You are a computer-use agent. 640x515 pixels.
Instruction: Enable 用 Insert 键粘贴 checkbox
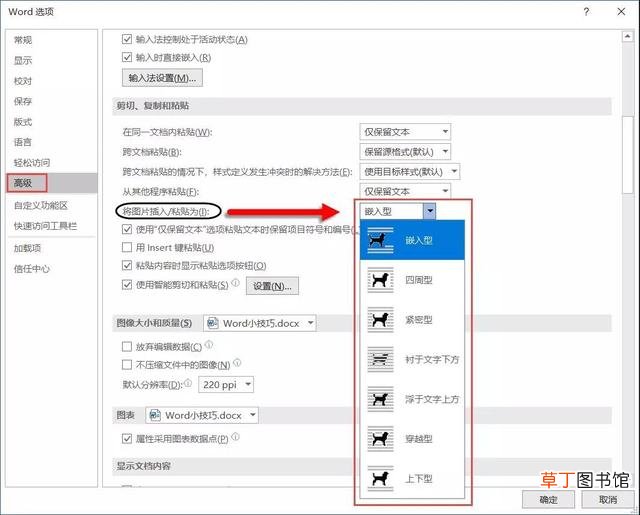127,247
